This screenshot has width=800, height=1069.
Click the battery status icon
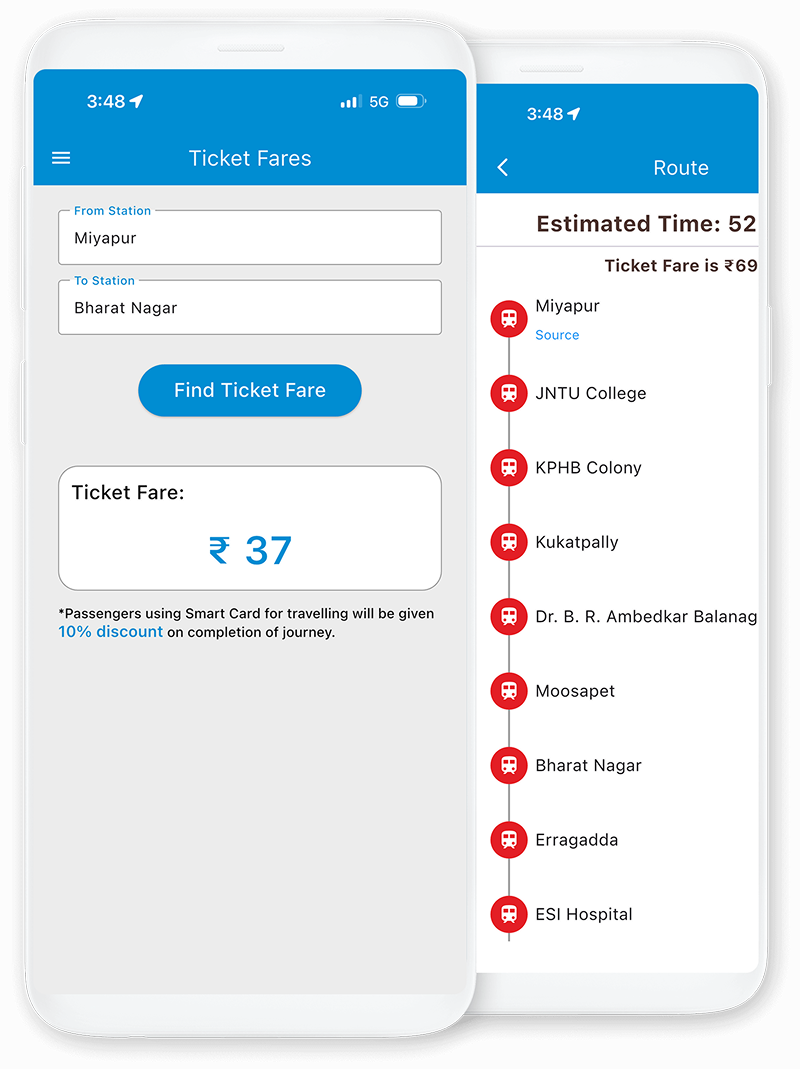click(x=411, y=102)
